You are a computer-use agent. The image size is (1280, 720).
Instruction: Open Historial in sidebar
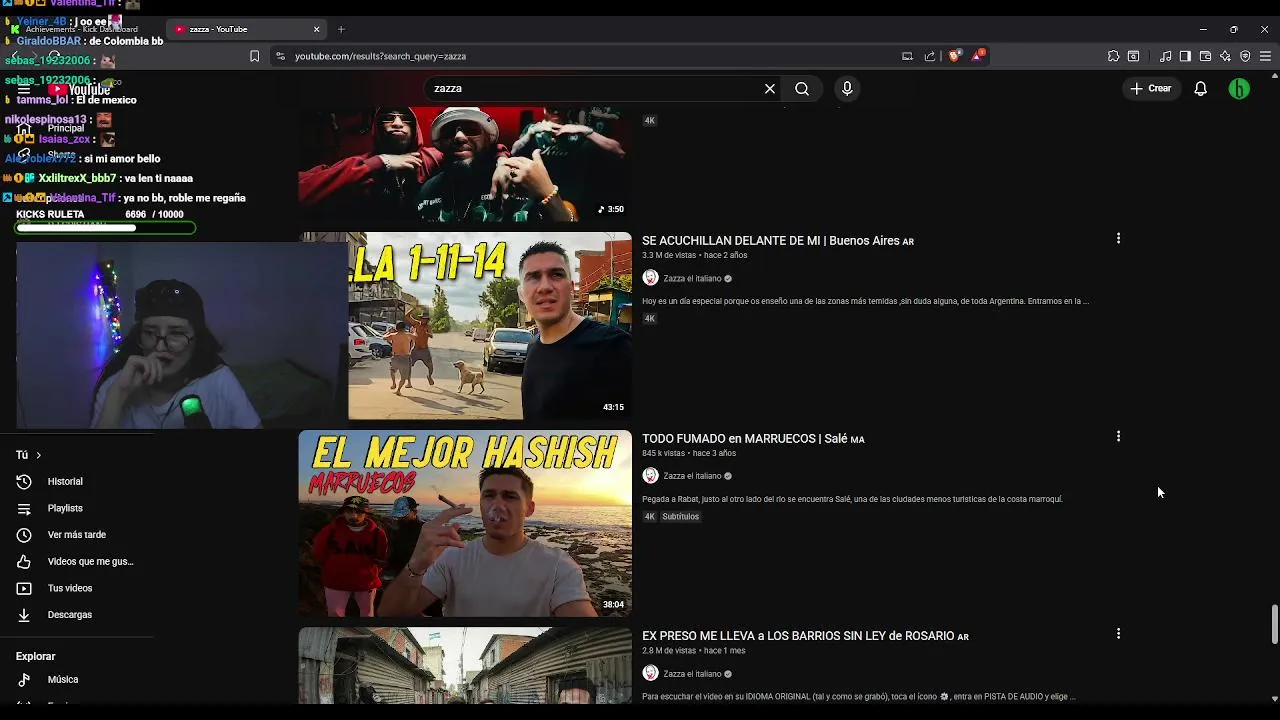point(77,482)
